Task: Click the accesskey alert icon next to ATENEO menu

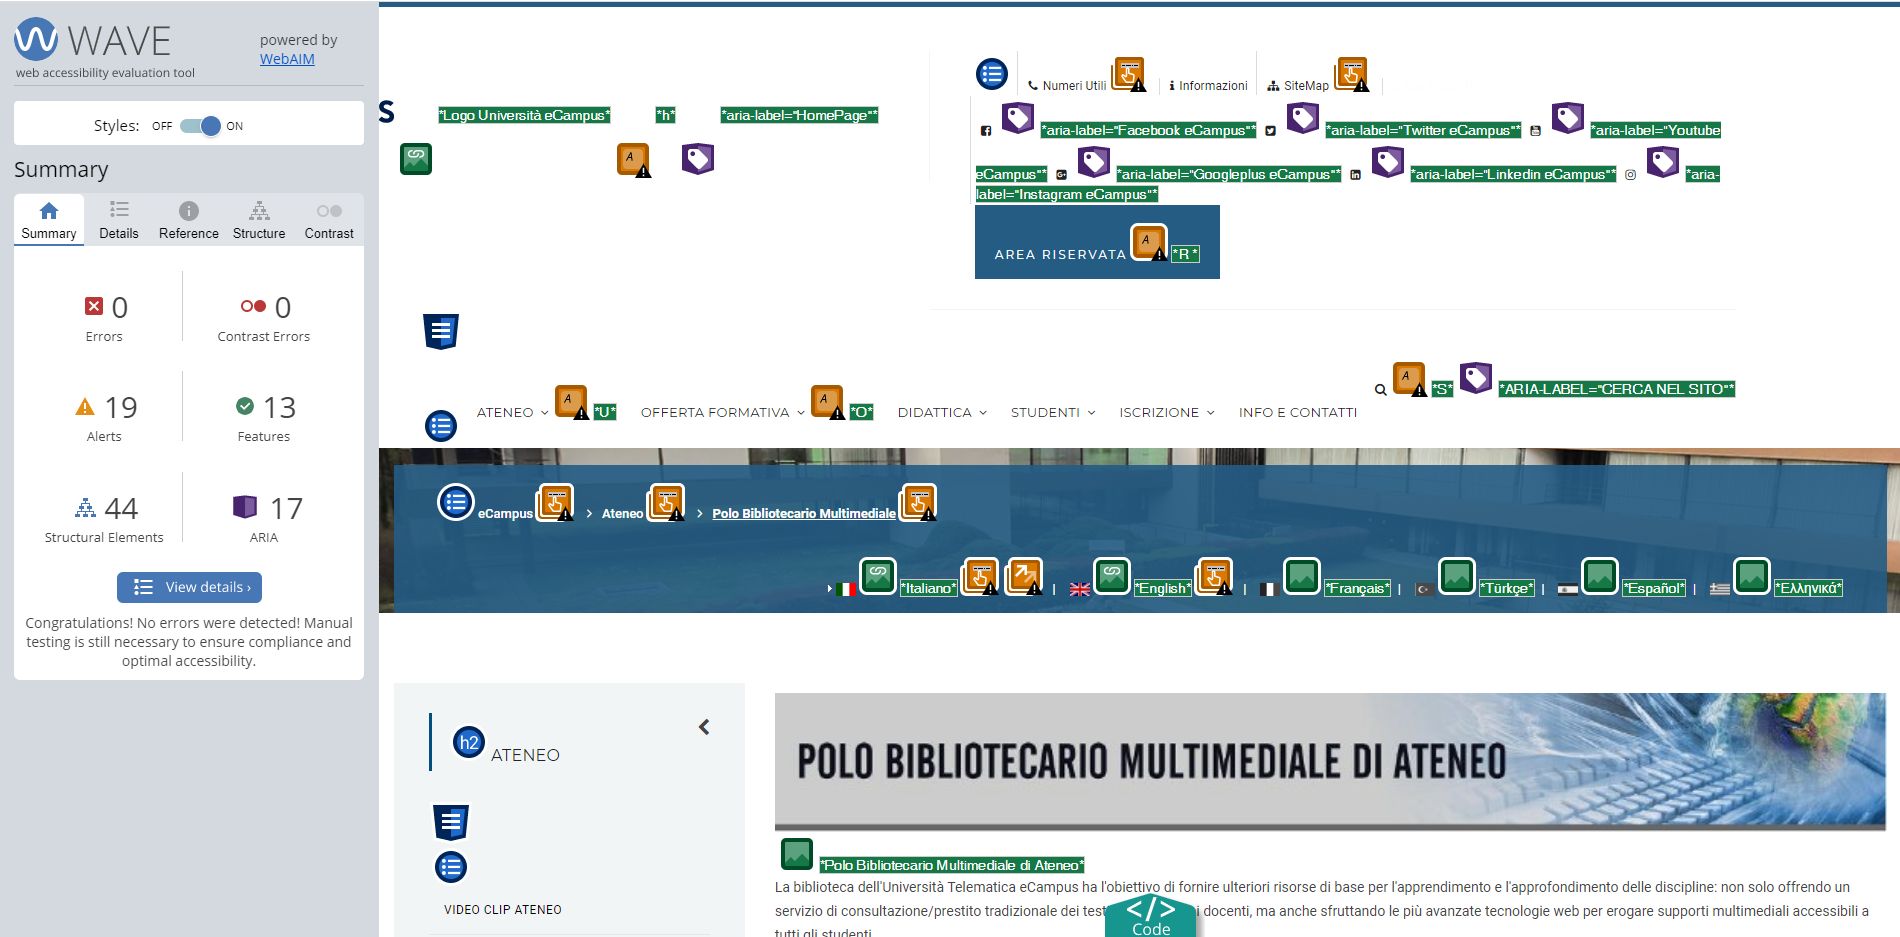Action: pyautogui.click(x=572, y=402)
